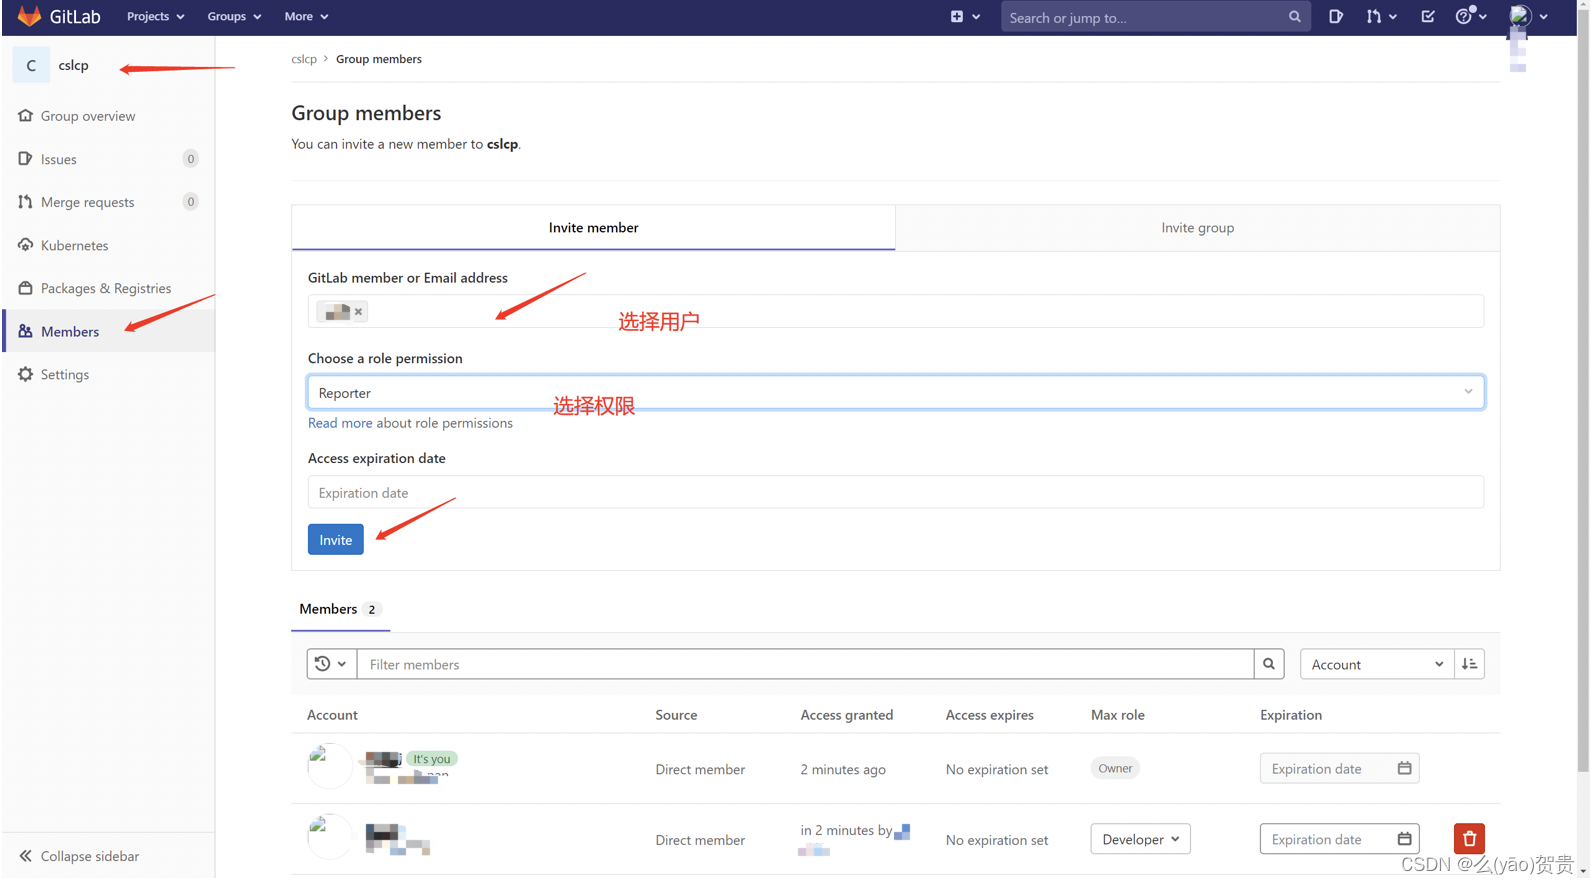Click the It's you badge
Screen dimensions: 1590x884
[432, 759]
